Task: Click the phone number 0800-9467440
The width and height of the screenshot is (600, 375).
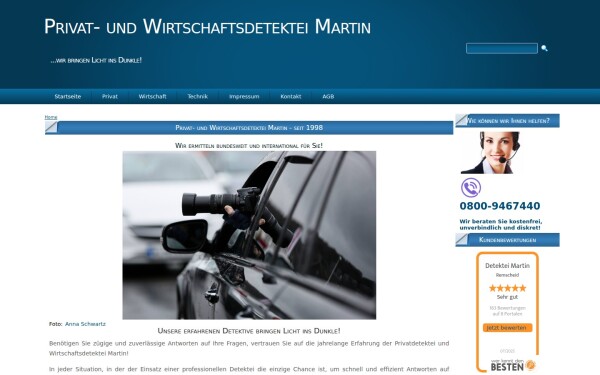Action: click(500, 206)
